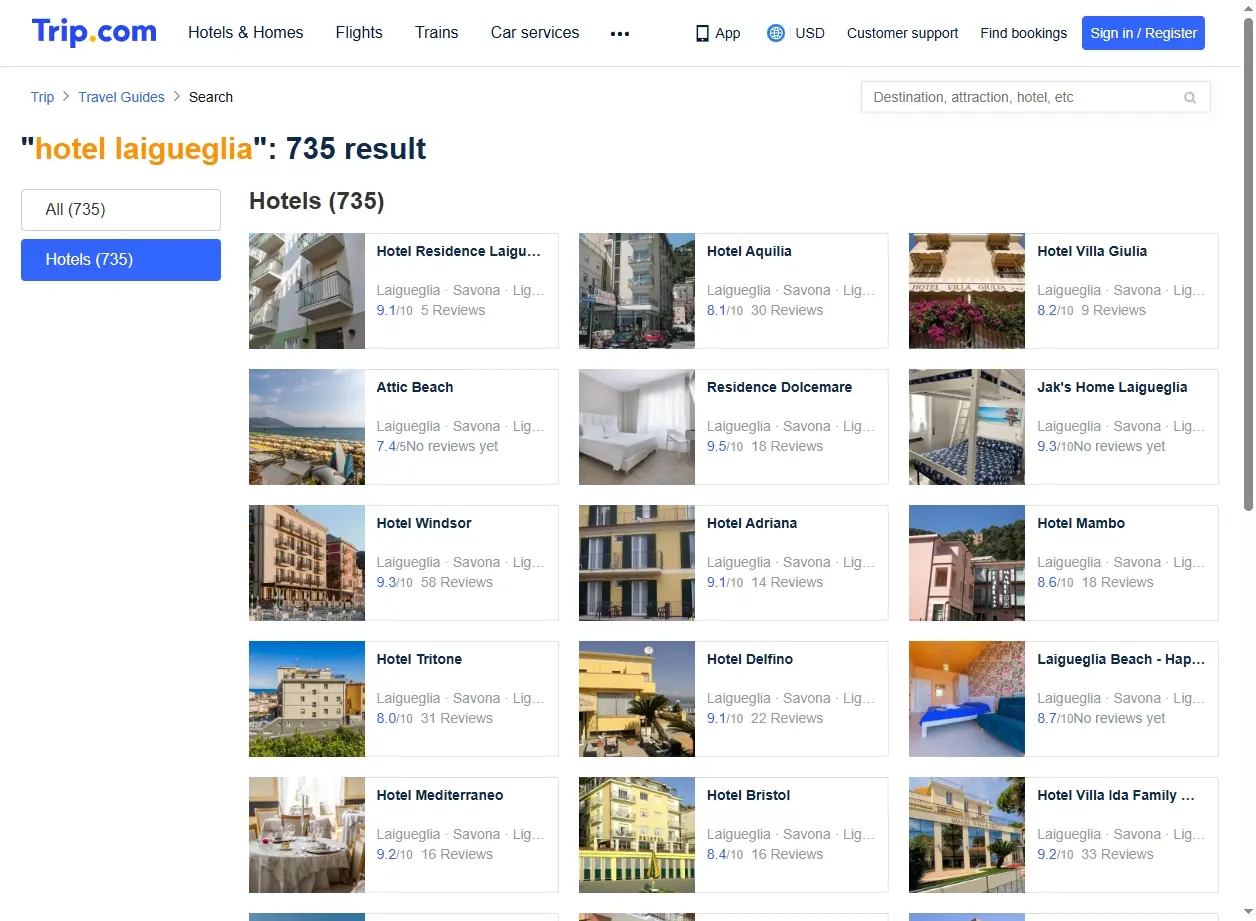Click the Trip.com logo
Image resolution: width=1256 pixels, height=921 pixels.
pyautogui.click(x=94, y=32)
